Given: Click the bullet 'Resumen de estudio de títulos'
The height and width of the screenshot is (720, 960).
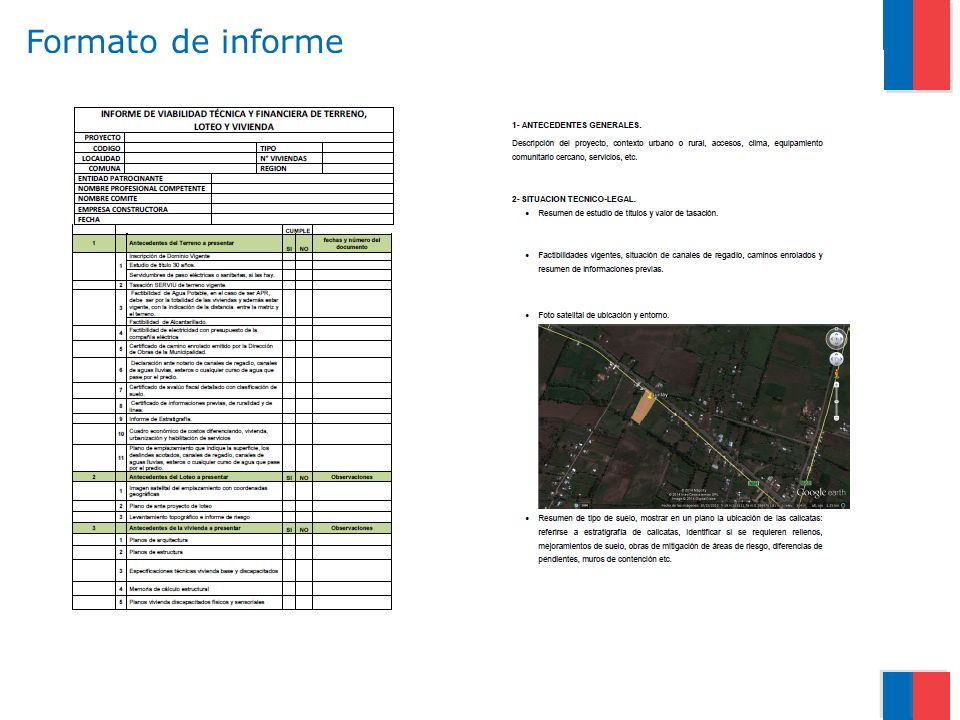Looking at the screenshot, I should (x=628, y=213).
